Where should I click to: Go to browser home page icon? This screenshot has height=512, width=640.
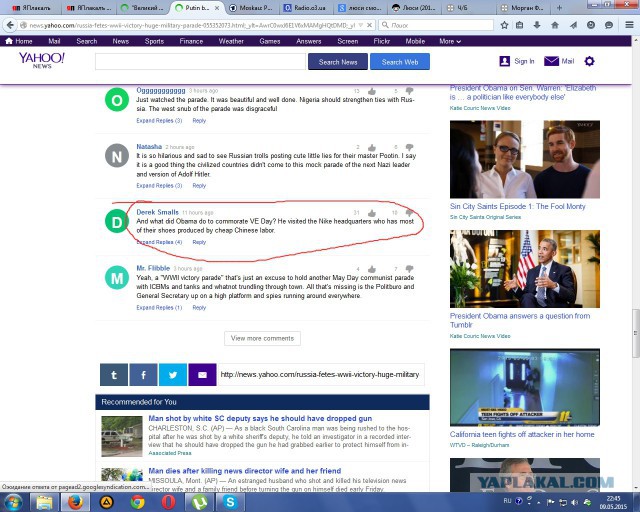point(555,25)
